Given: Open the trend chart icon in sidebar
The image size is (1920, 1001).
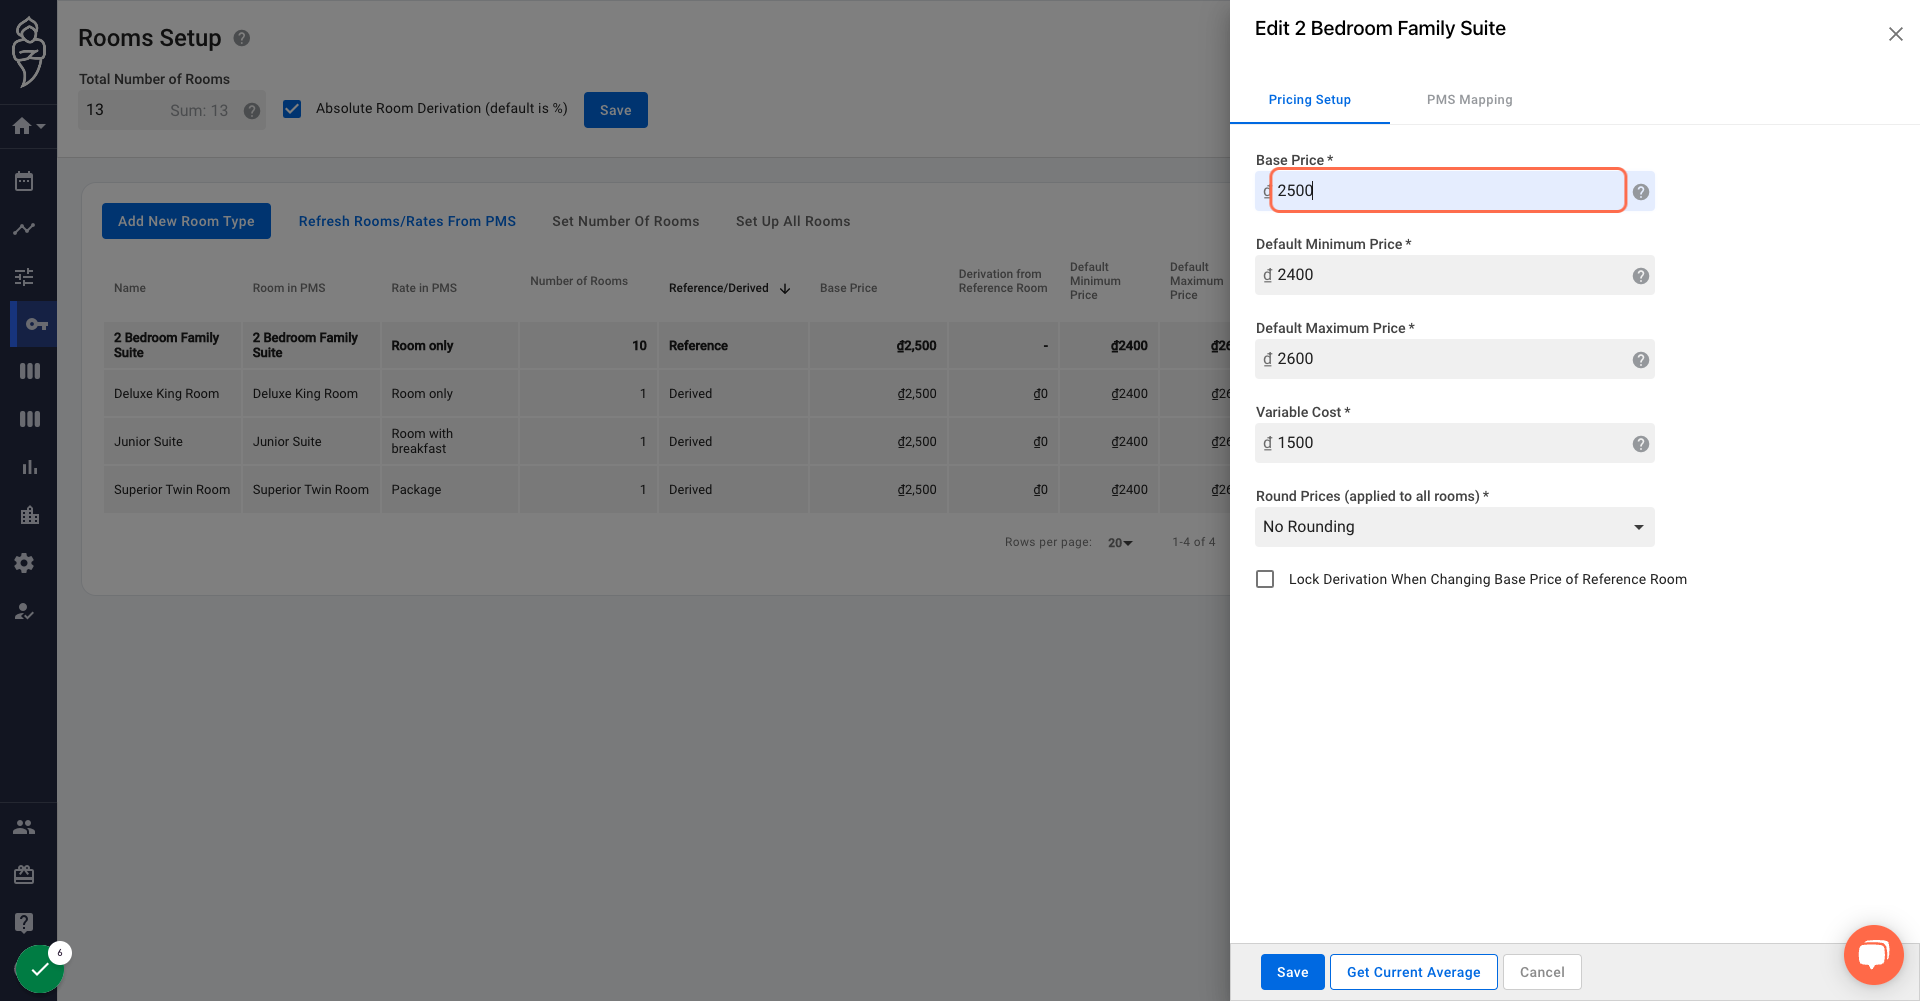Looking at the screenshot, I should (24, 229).
